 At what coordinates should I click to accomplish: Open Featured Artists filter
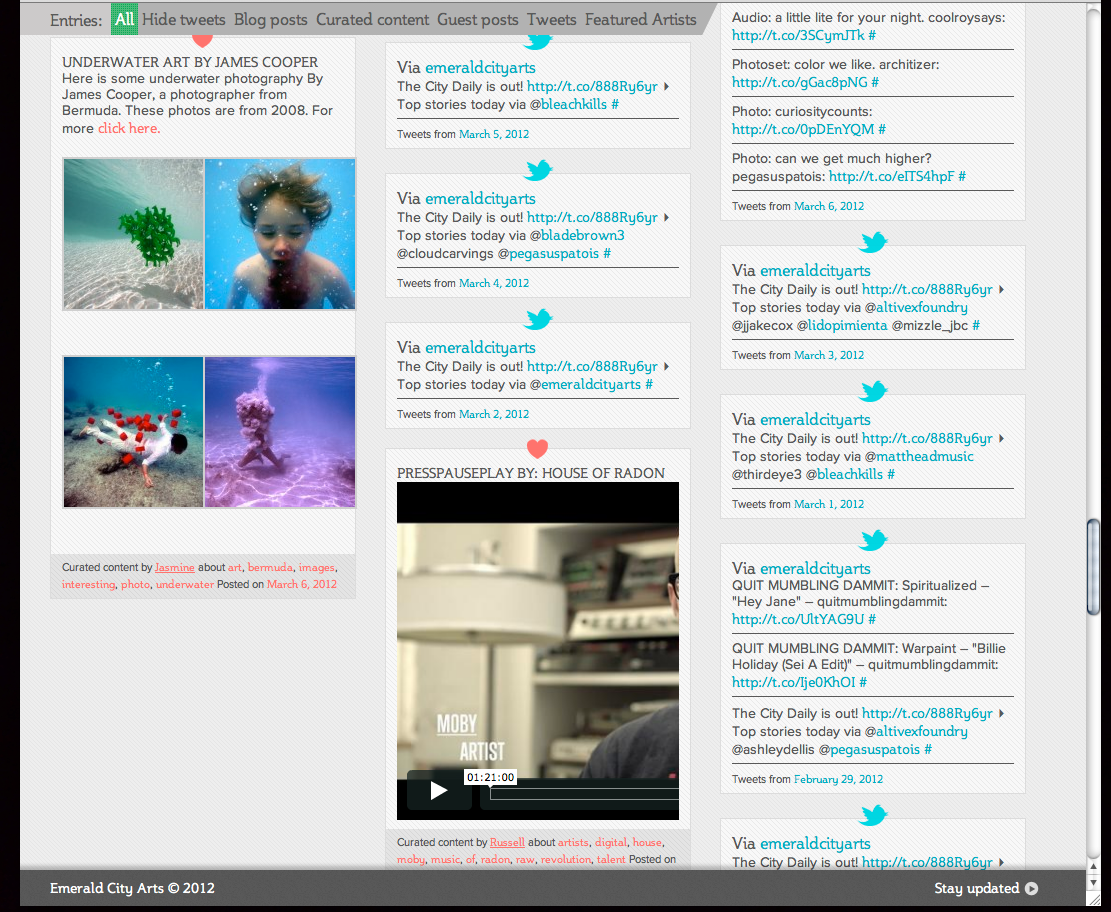point(641,20)
